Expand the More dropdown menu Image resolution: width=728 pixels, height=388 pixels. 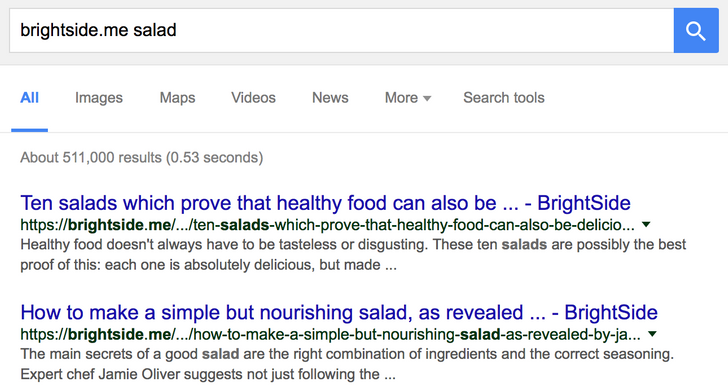[x=408, y=98]
